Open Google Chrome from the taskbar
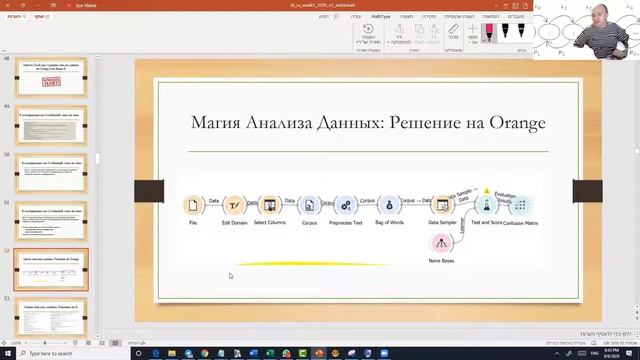 pyautogui.click(x=204, y=353)
